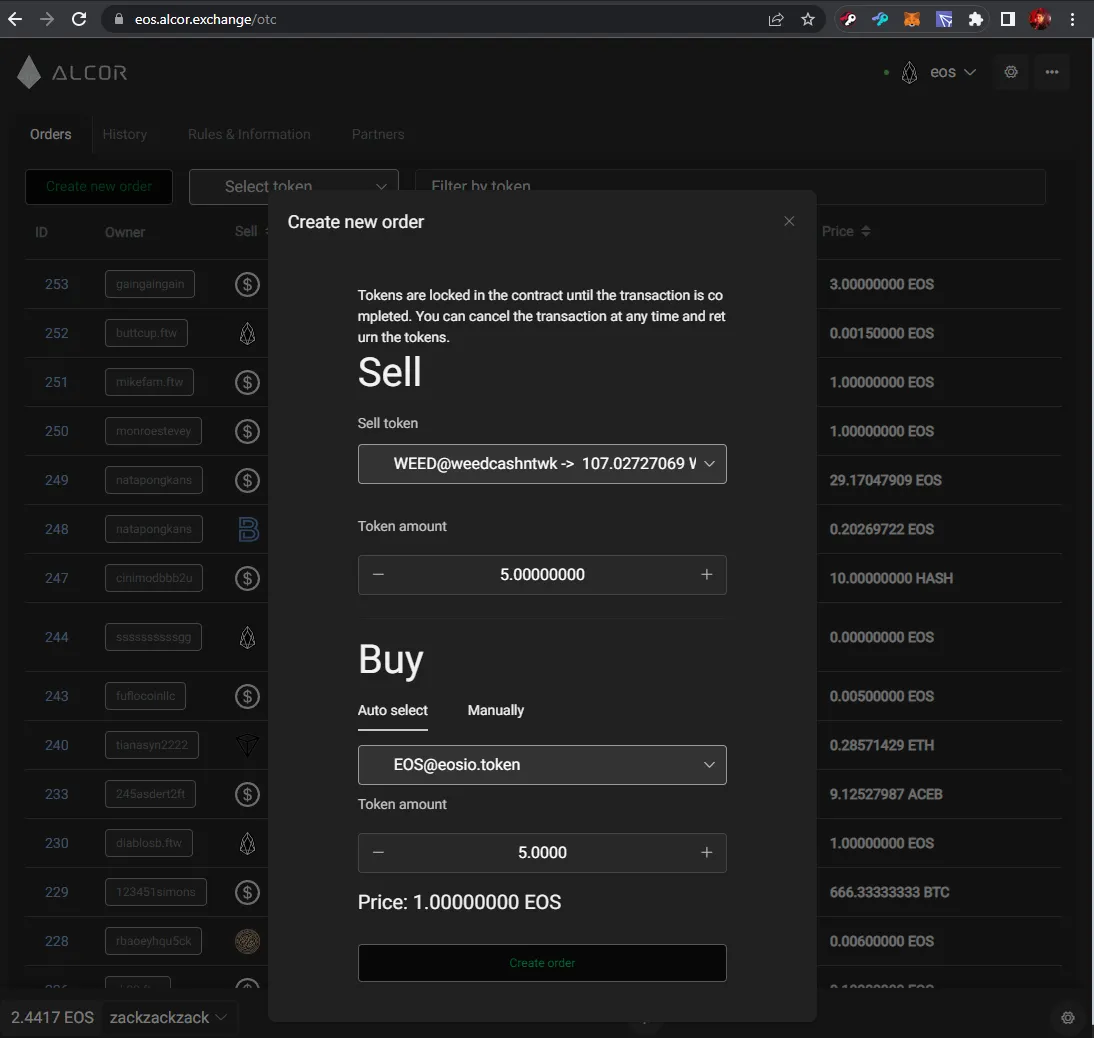Screen dimensions: 1094x1038
Task: Open the EOS network selector dropdown
Action: [941, 73]
